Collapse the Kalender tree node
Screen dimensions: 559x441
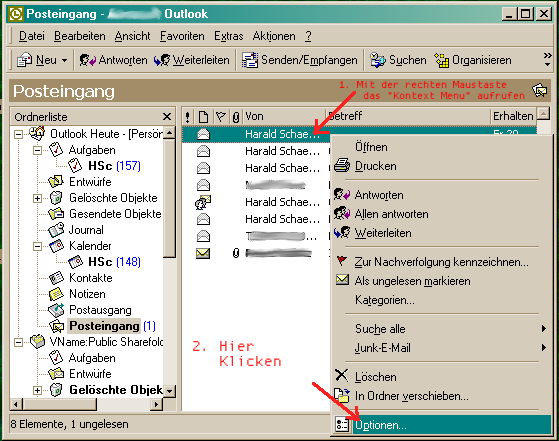pyautogui.click(x=37, y=246)
